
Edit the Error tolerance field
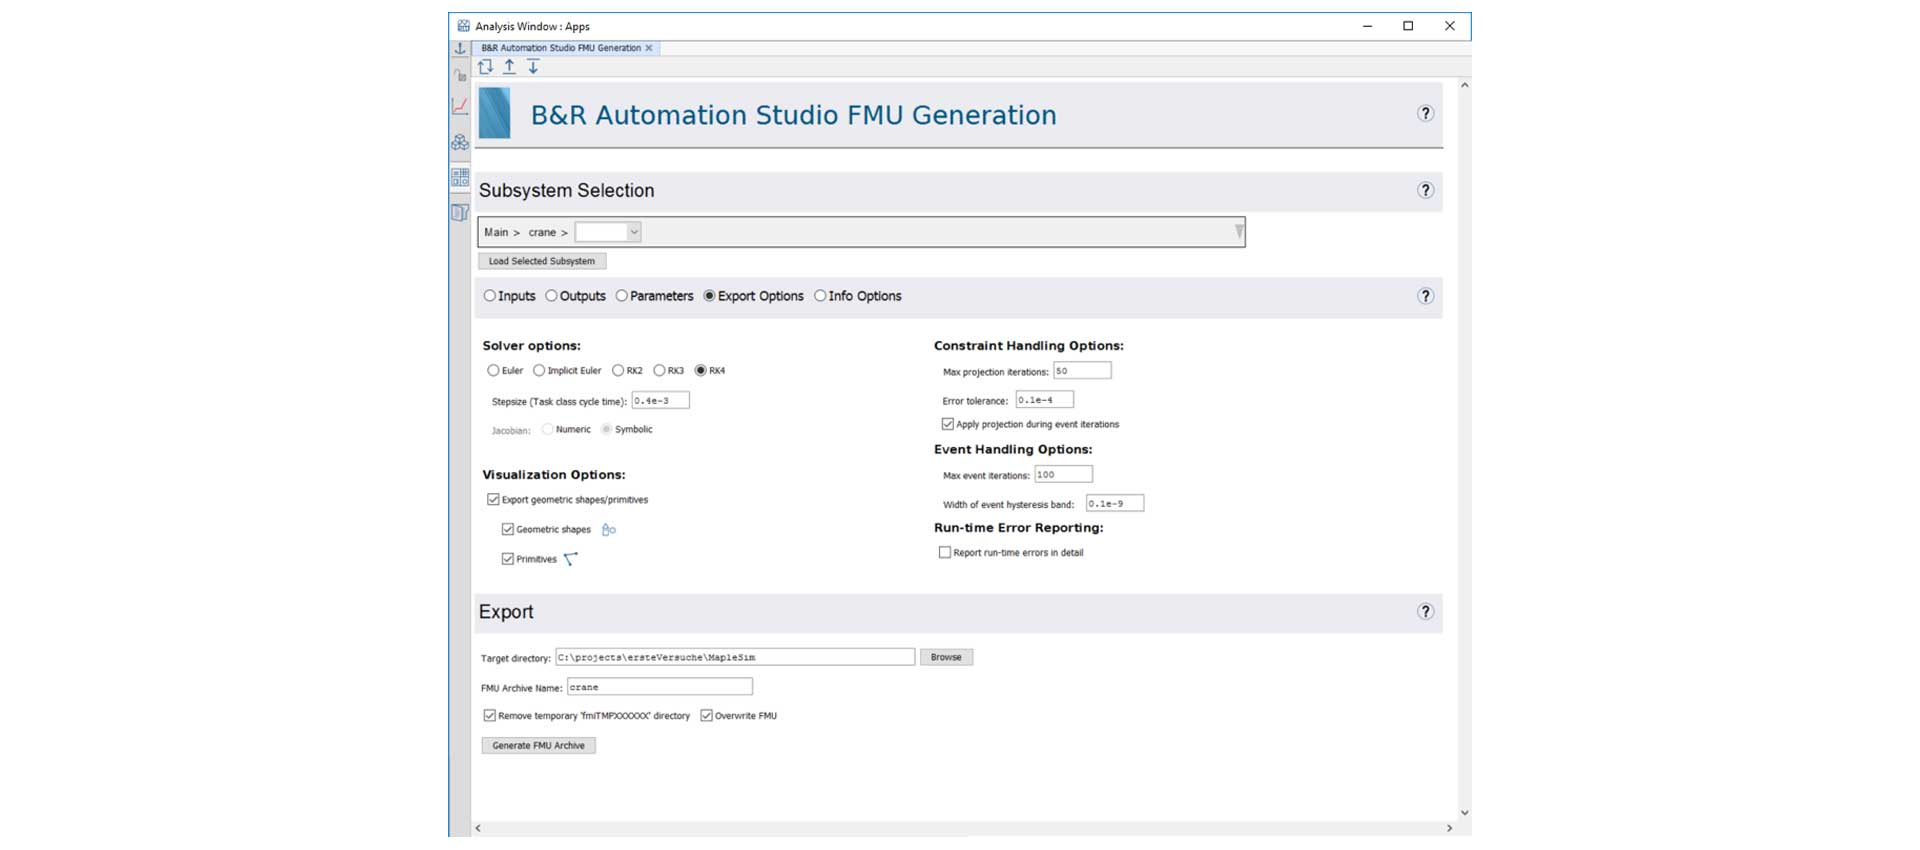click(x=1045, y=400)
